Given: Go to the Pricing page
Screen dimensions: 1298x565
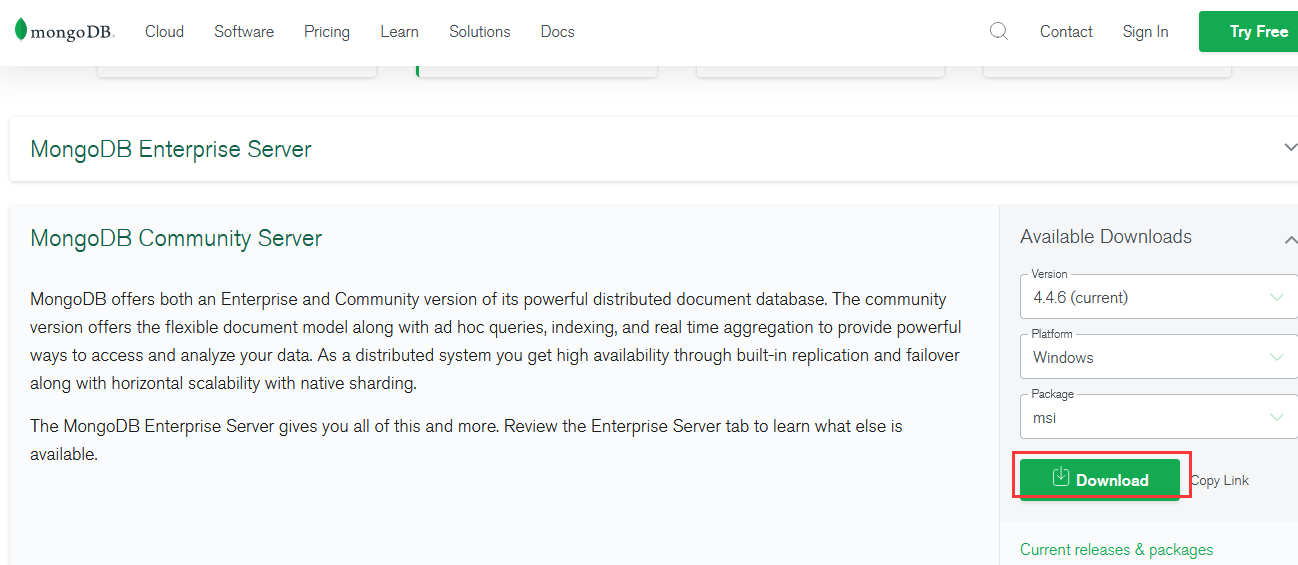Looking at the screenshot, I should (x=327, y=32).
